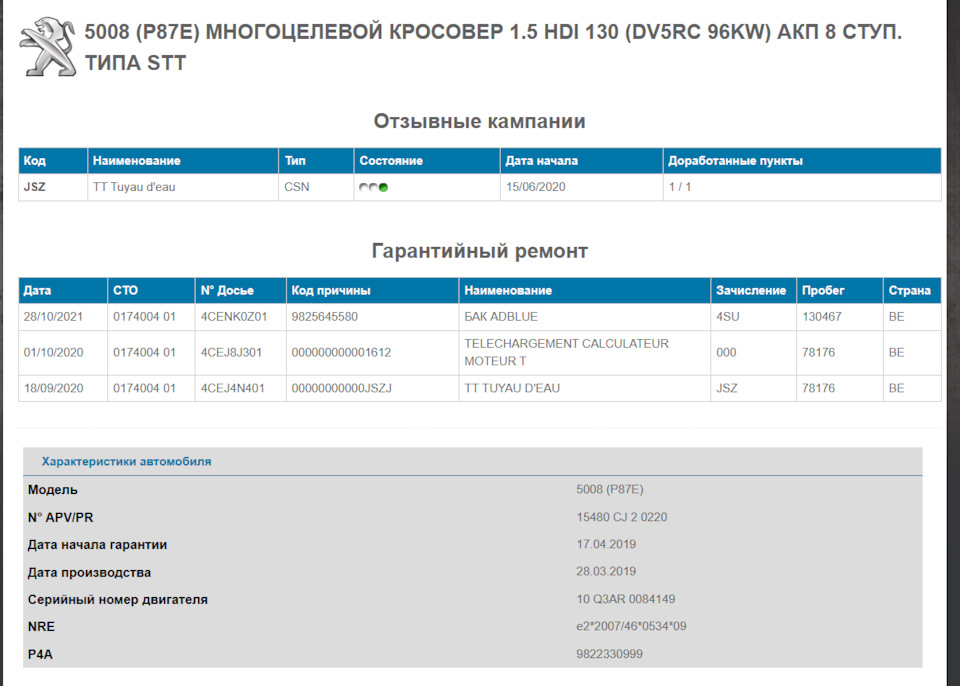960x686 pixels.
Task: Click the Код причины column header
Action: (x=372, y=290)
